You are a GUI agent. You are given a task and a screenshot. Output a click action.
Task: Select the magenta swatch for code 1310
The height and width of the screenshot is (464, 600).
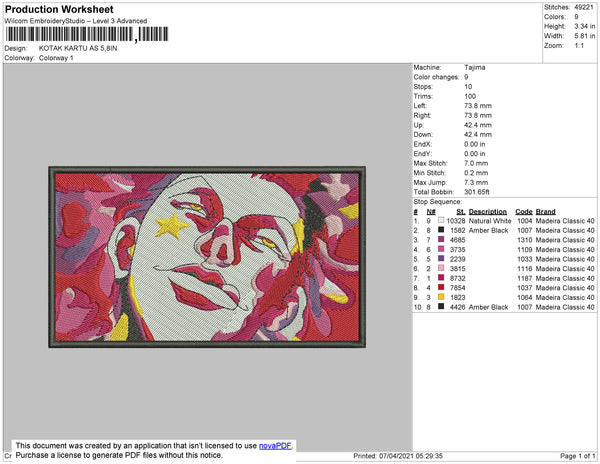pyautogui.click(x=441, y=239)
